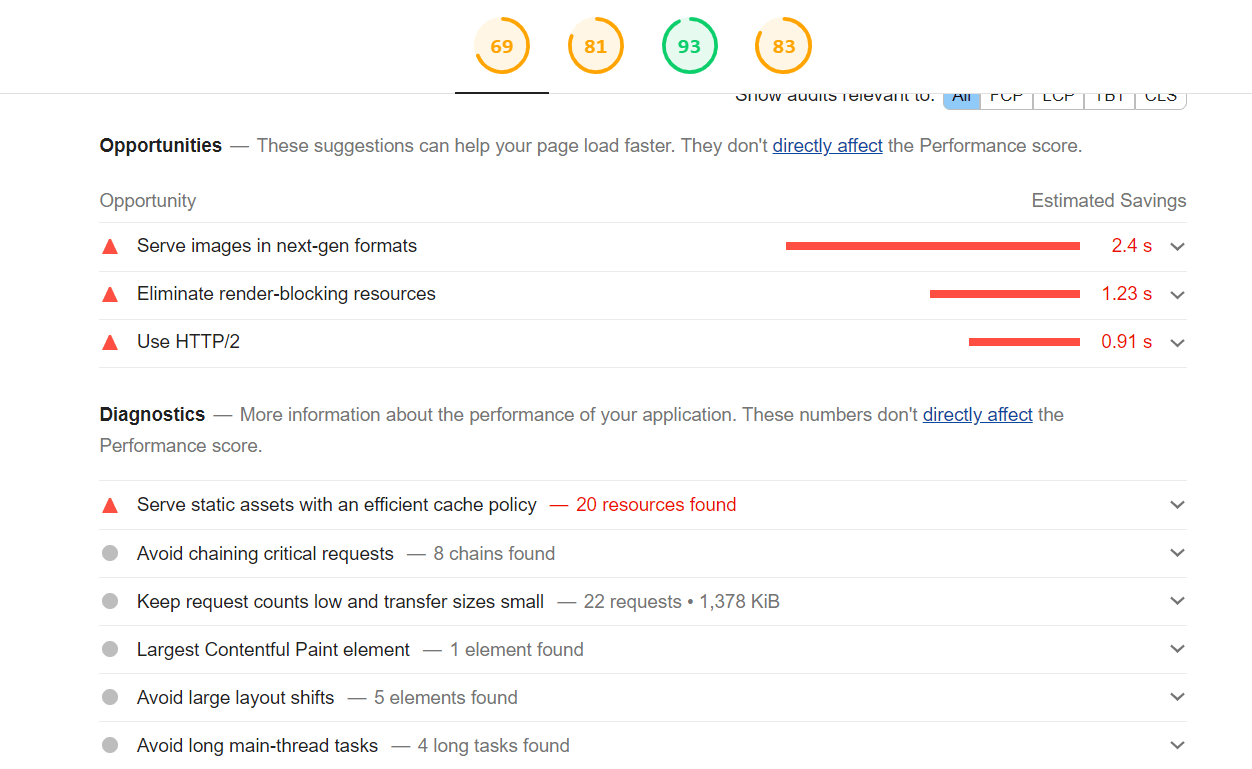This screenshot has height=769, width=1252.
Task: Open 'directly affect' link in Diagnostics description
Action: point(977,415)
